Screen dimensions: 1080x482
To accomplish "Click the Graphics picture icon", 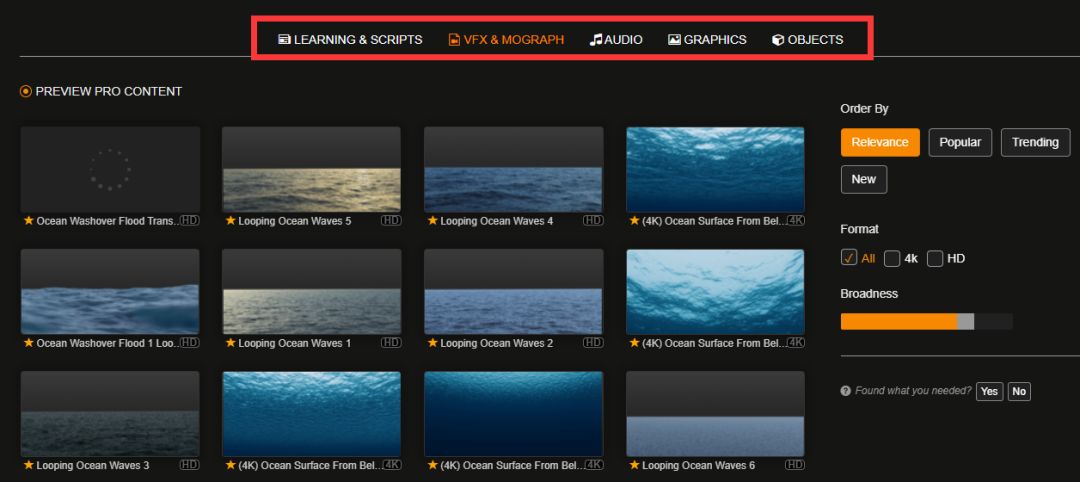I will pyautogui.click(x=674, y=39).
